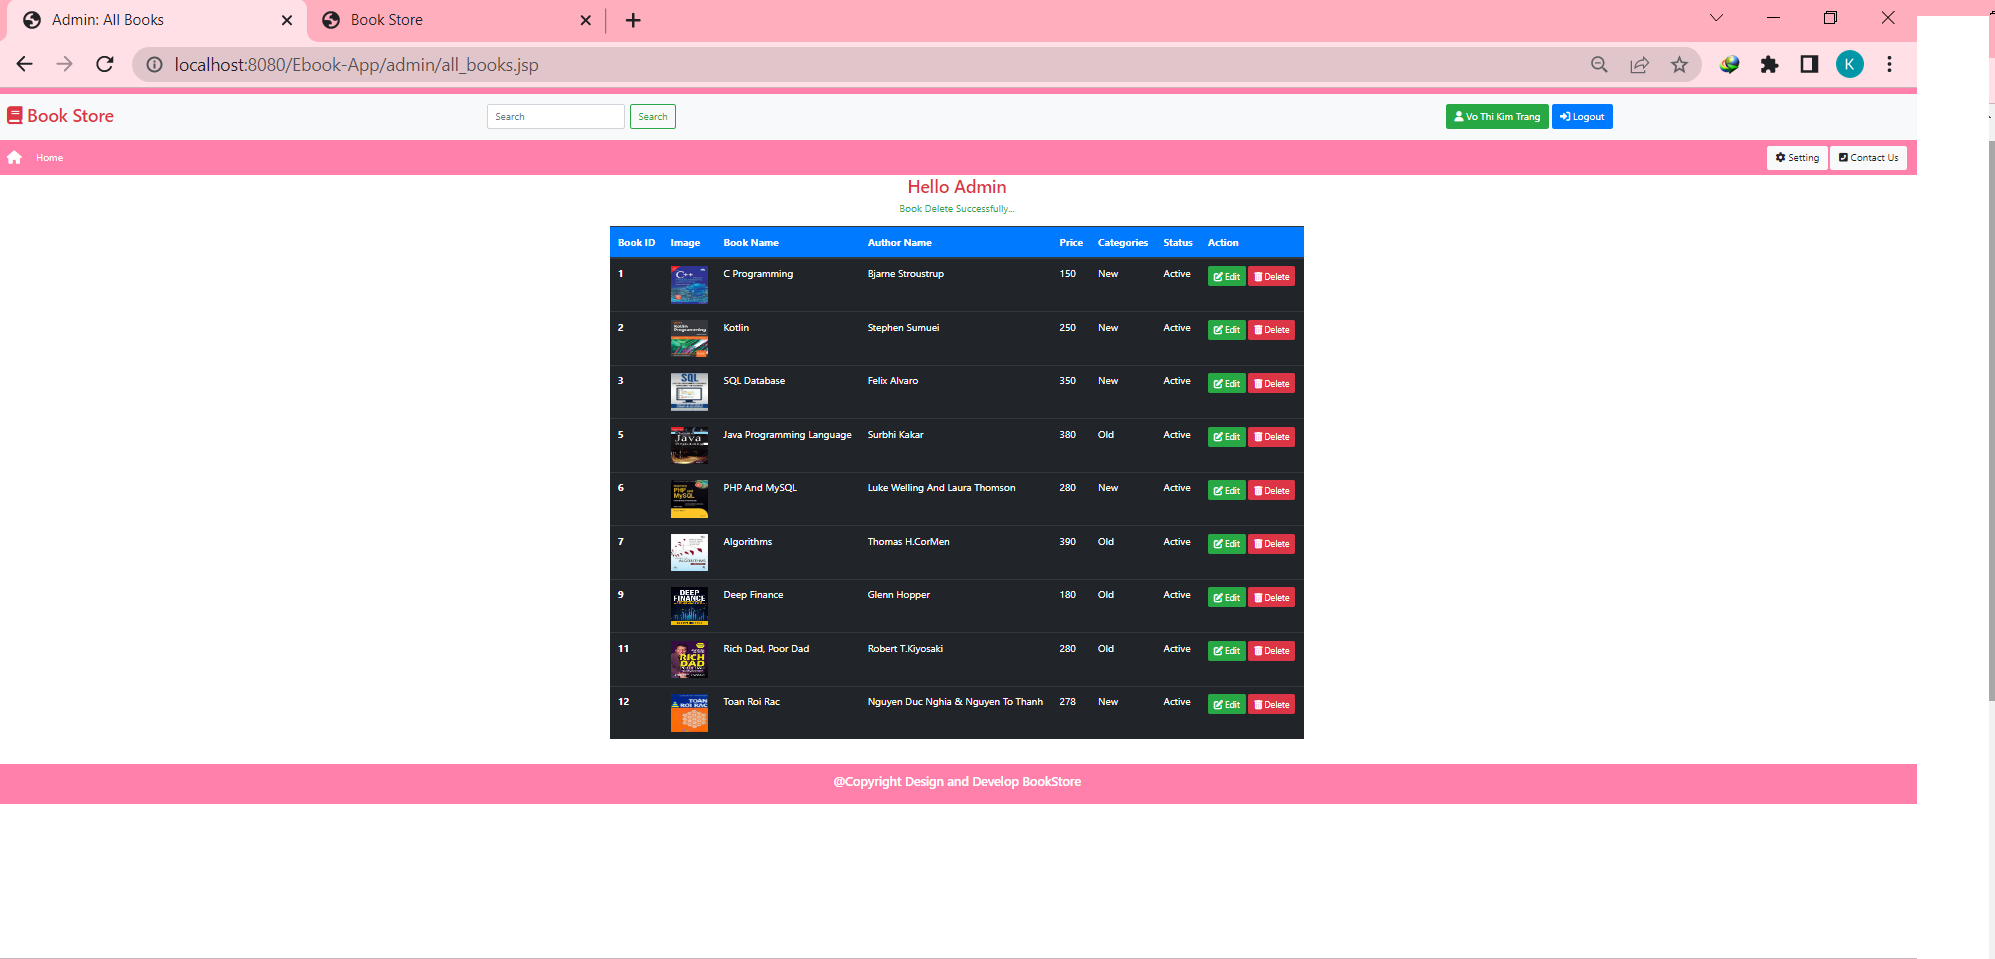Image resolution: width=1995 pixels, height=959 pixels.
Task: Click the tab search chevron
Action: tap(1716, 18)
